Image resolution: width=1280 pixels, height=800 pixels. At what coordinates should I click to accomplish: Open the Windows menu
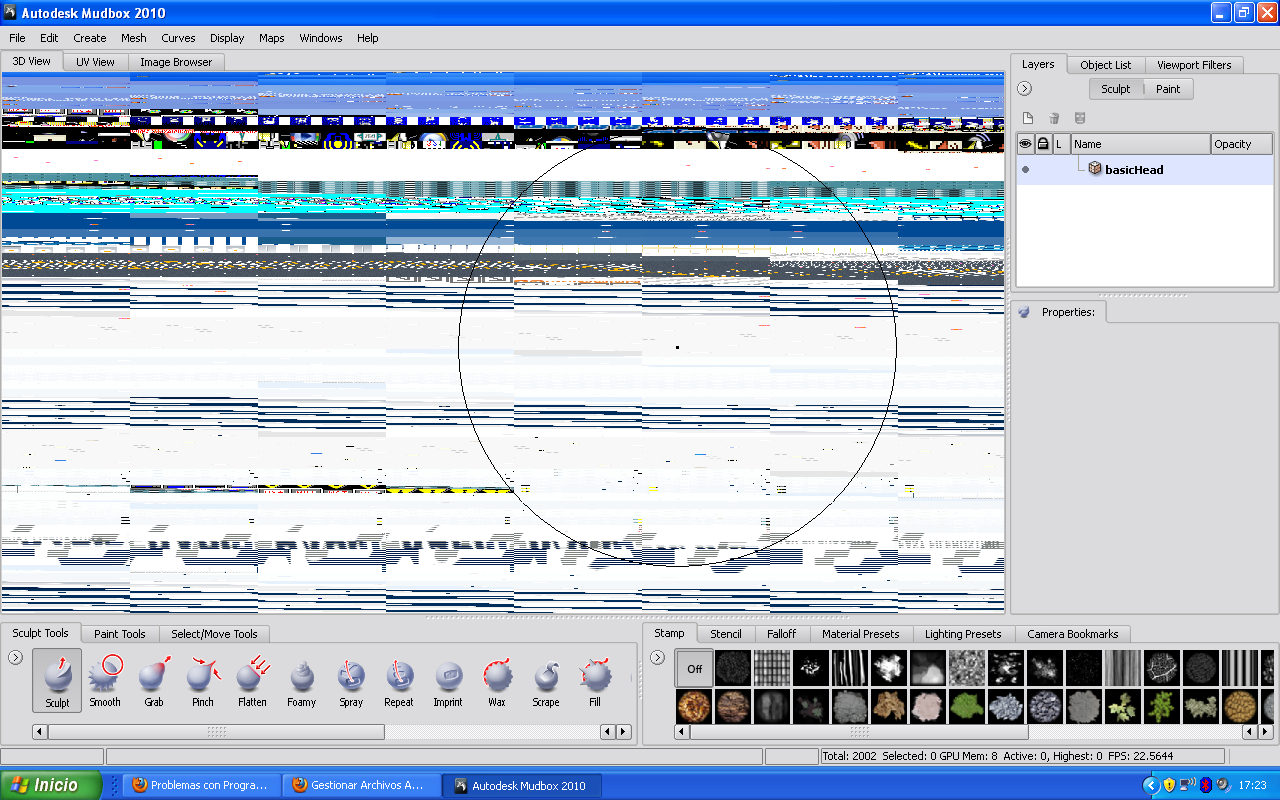click(321, 38)
